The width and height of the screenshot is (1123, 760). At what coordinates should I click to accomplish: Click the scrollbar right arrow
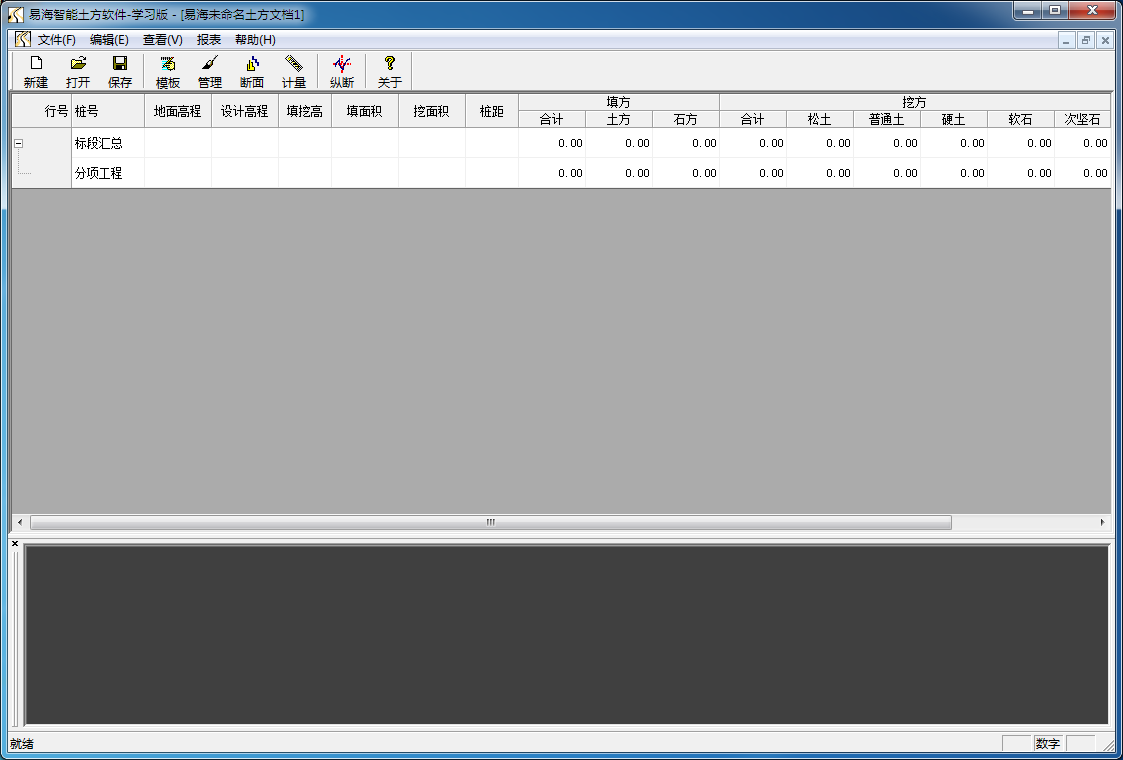[1102, 522]
